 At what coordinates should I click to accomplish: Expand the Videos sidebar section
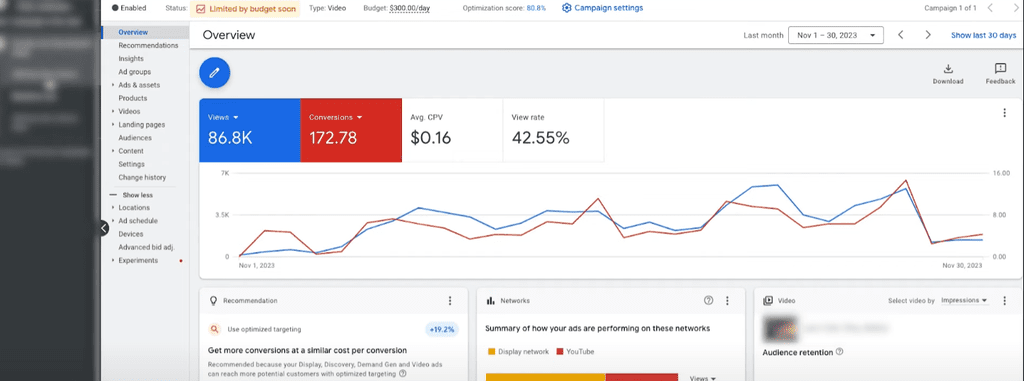click(113, 112)
